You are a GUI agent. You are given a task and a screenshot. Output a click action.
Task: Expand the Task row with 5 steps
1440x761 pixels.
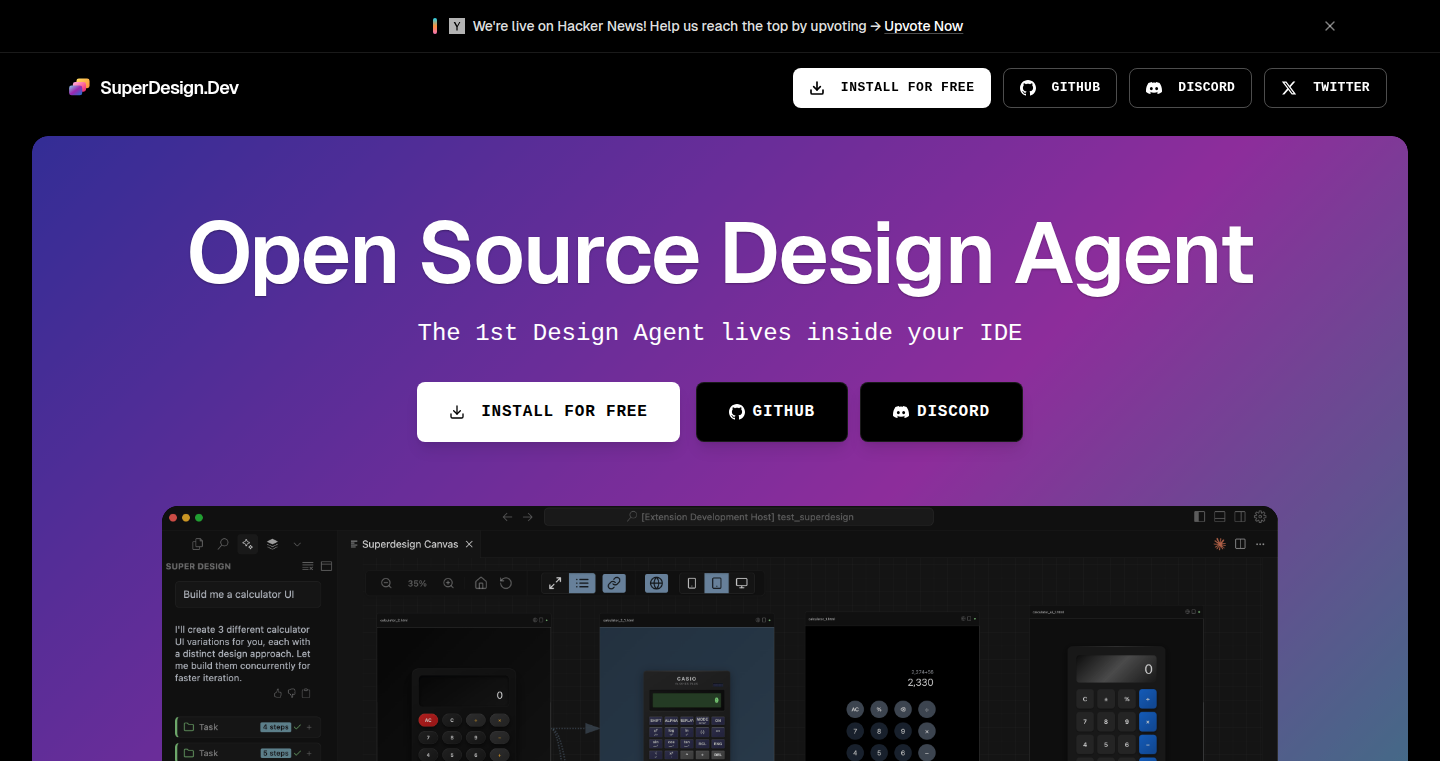248,753
